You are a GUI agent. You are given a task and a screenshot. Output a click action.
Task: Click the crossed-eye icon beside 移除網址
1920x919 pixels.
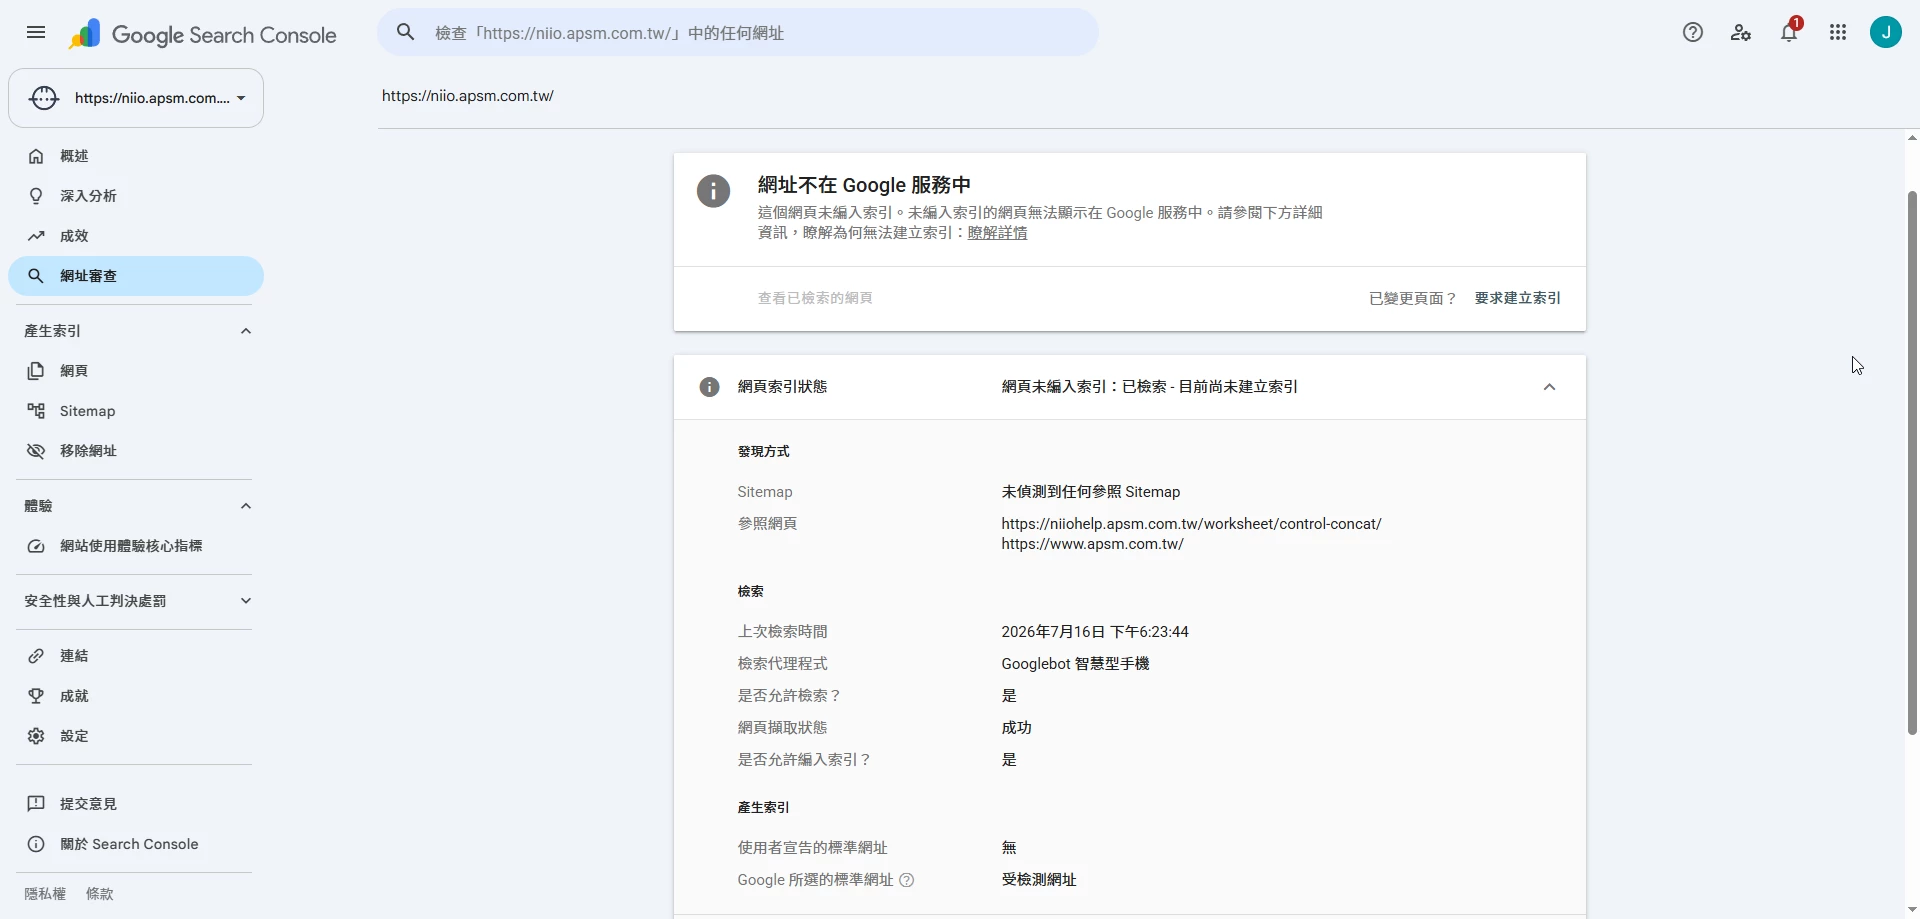point(36,451)
